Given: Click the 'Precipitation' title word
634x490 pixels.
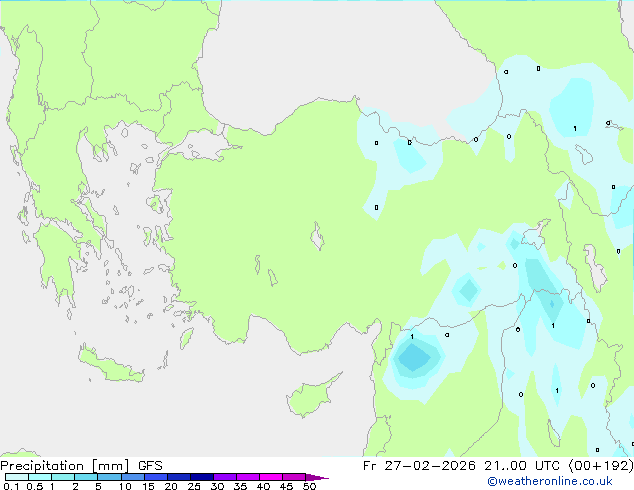Looking at the screenshot, I should (x=42, y=466).
